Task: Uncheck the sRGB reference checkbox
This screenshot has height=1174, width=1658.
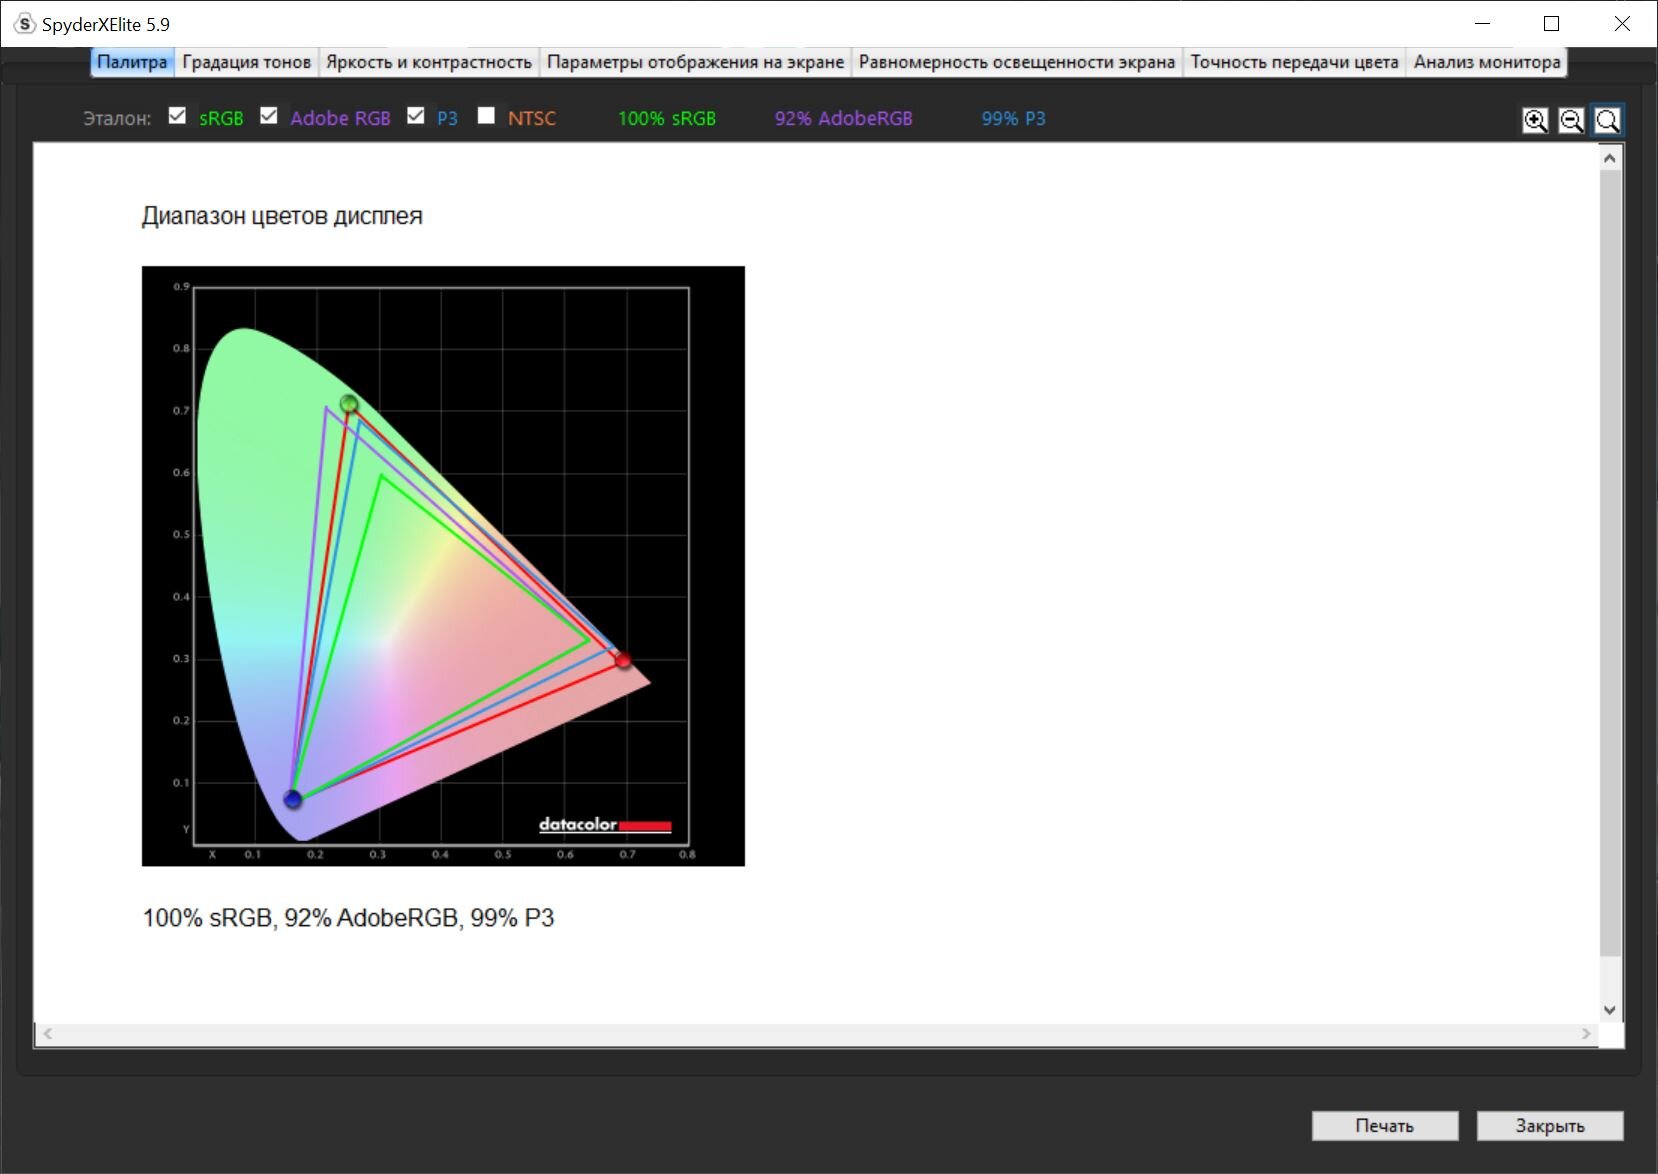Action: point(178,116)
